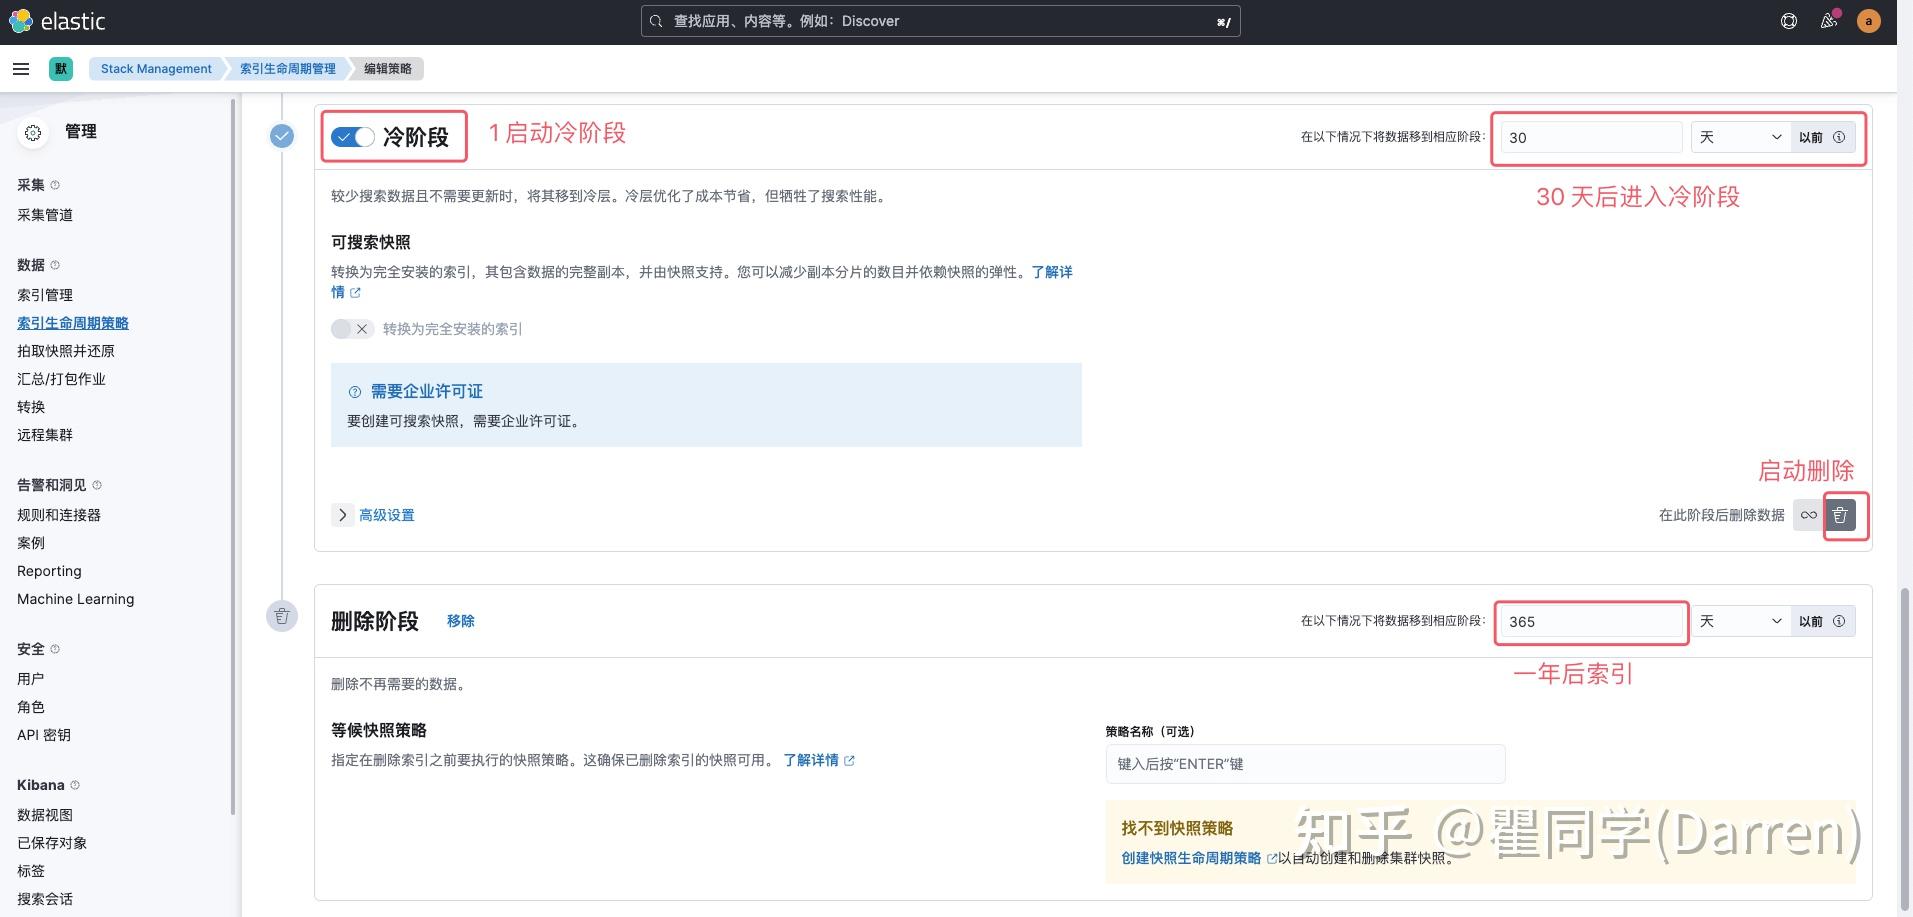1913x917 pixels.
Task: Enable delete with the trash icon after 冷阶段
Action: [1841, 515]
